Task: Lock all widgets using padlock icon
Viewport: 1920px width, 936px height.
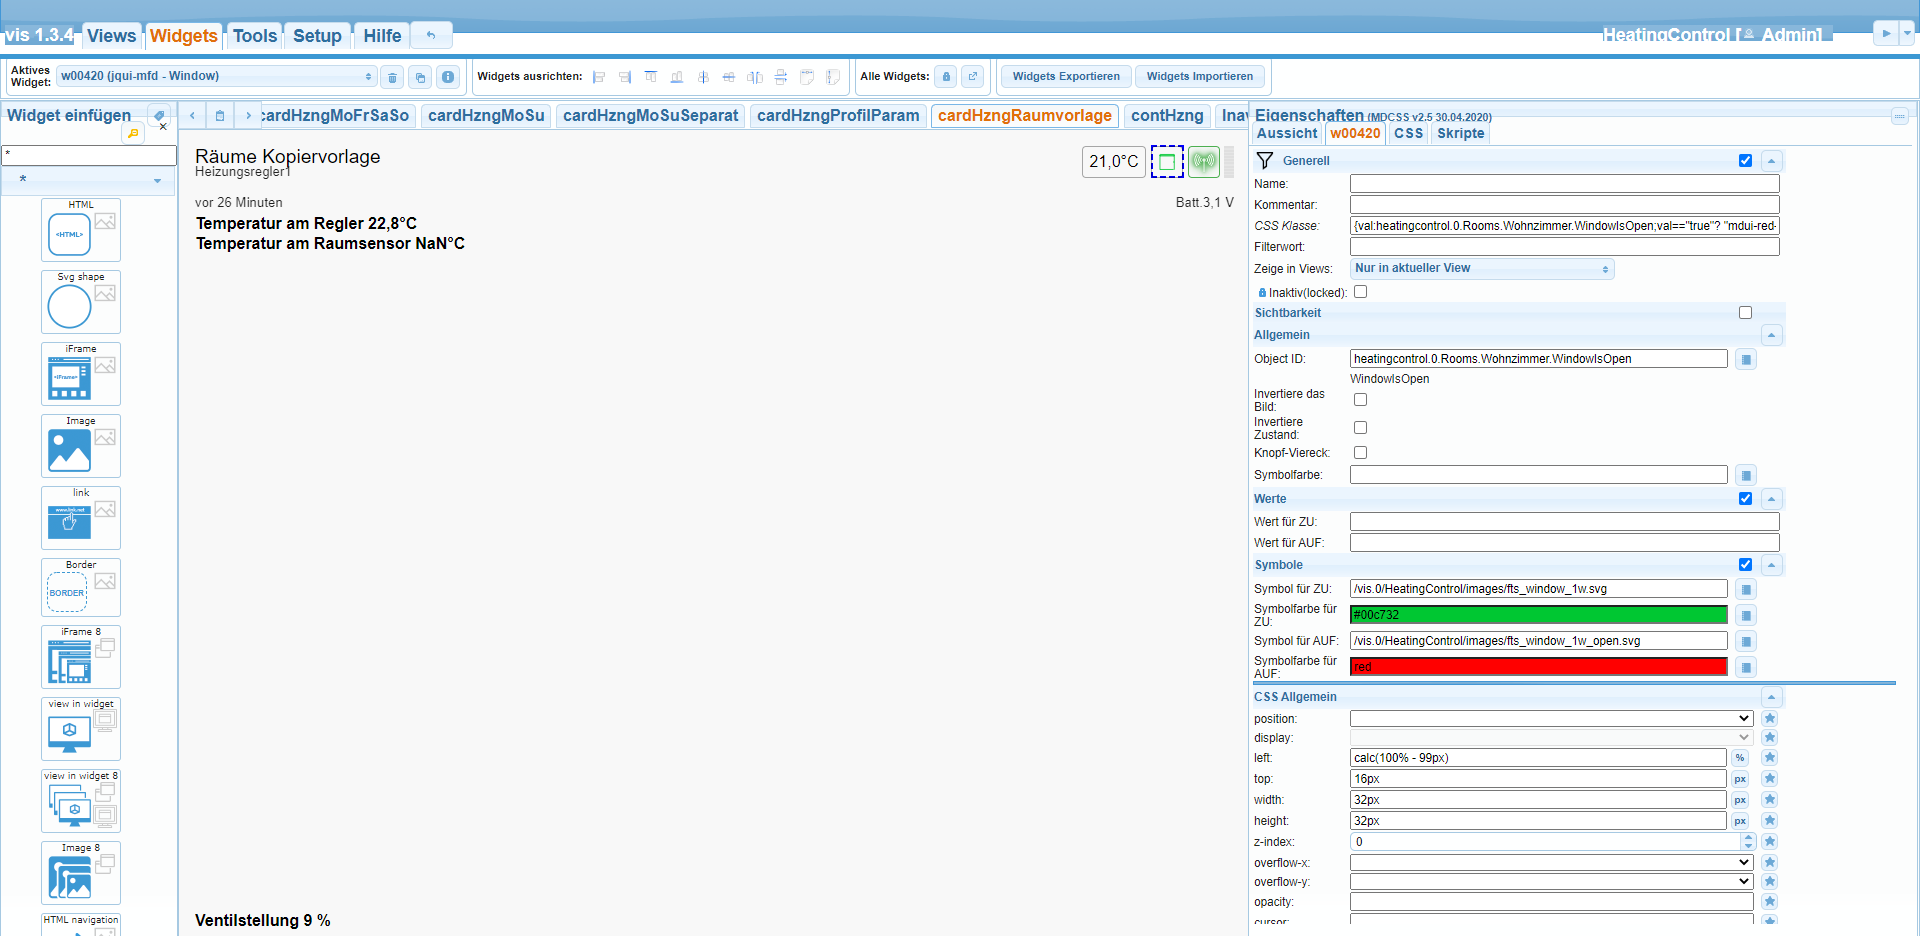Action: click(x=946, y=77)
